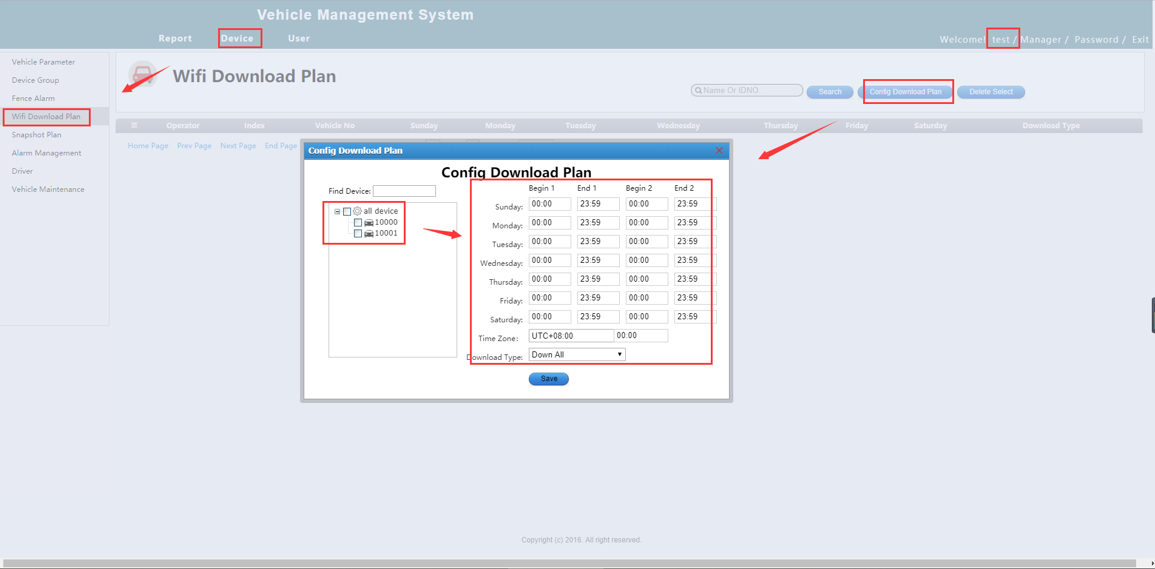Click the Operator column header
The width and height of the screenshot is (1155, 569).
point(183,126)
